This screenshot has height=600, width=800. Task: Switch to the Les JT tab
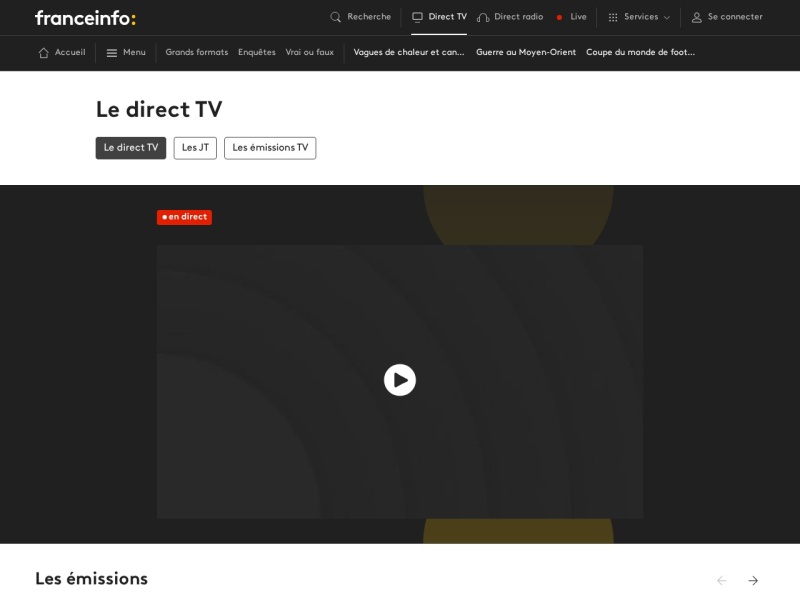195,148
